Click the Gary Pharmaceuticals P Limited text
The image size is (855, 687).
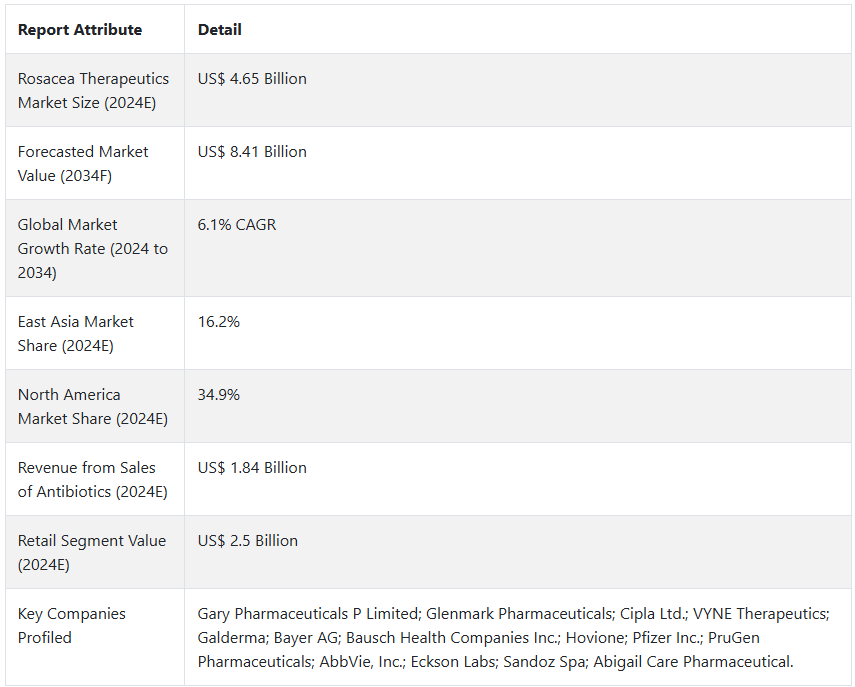point(308,614)
